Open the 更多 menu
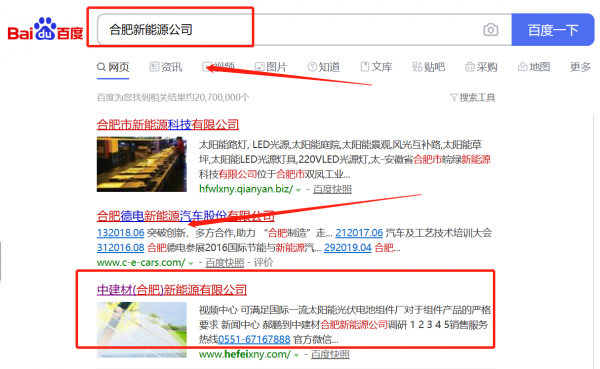Screen dimensions: 600x369 [580, 67]
